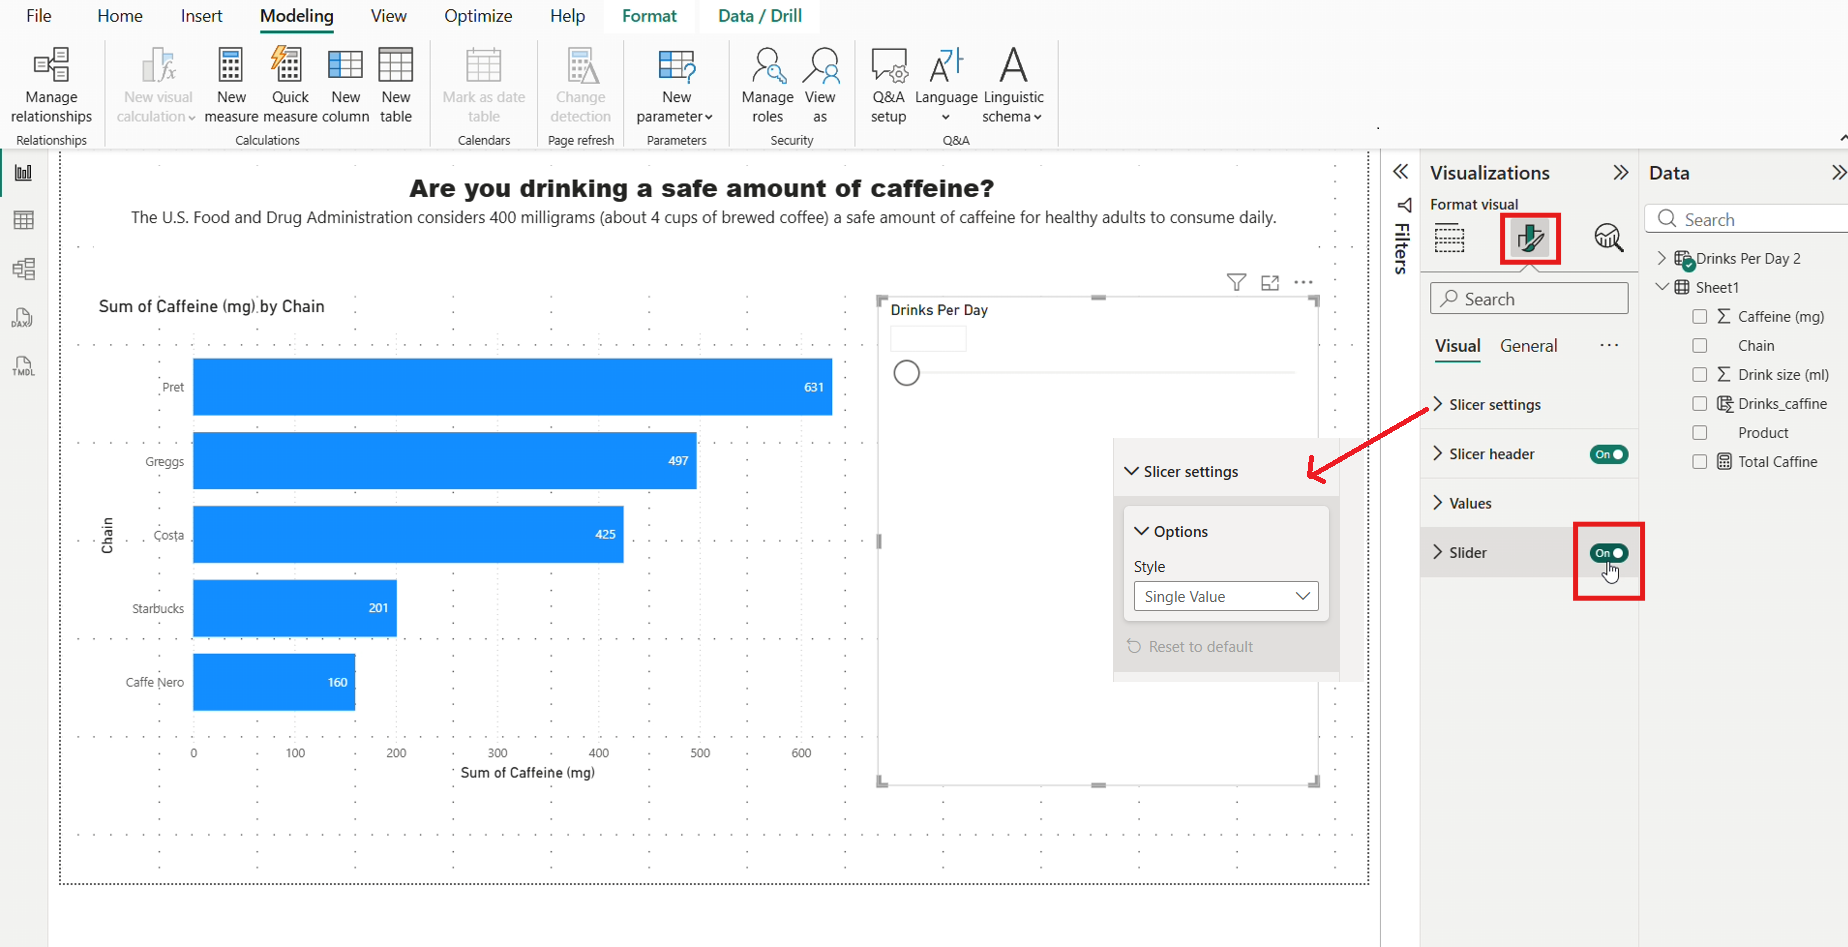
Task: Expand the Values section in format pane
Action: coord(1470,503)
